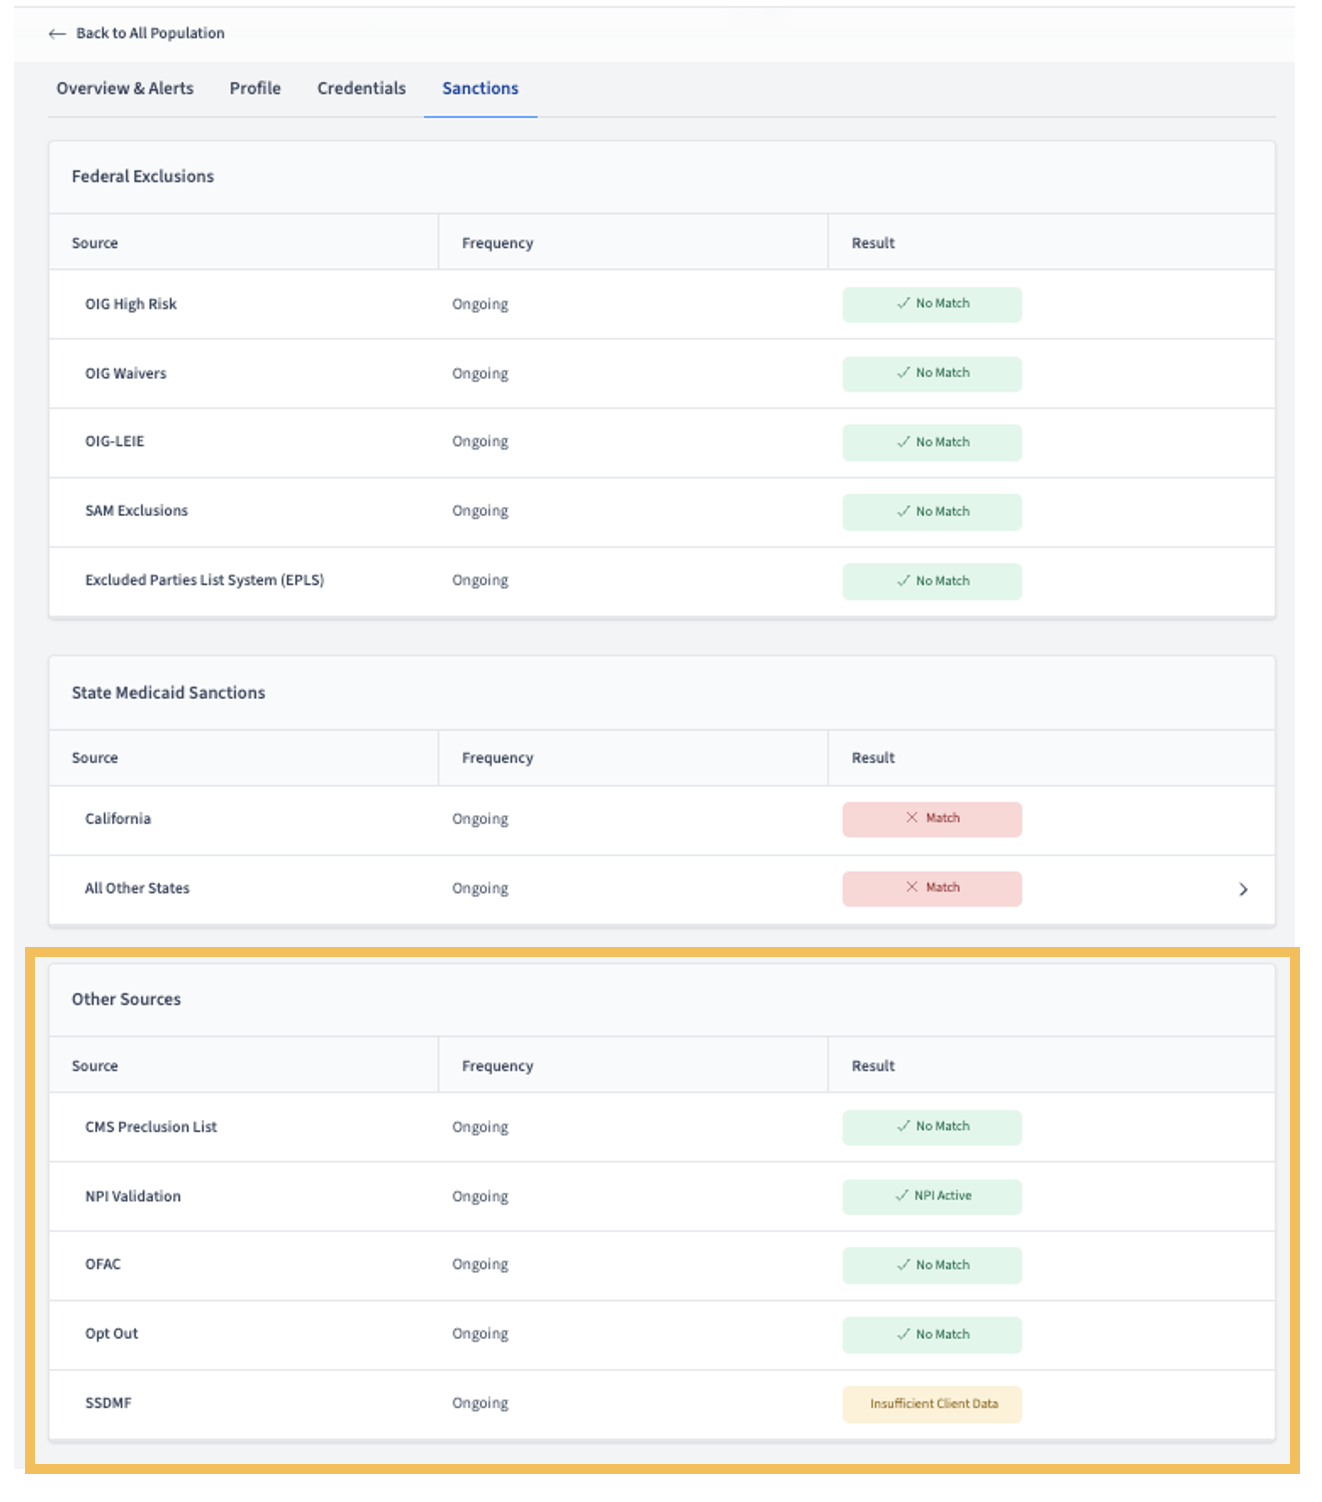Screen dimensions: 1322x1502
Task: Click the NPI Active badge
Action: [x=932, y=1196]
